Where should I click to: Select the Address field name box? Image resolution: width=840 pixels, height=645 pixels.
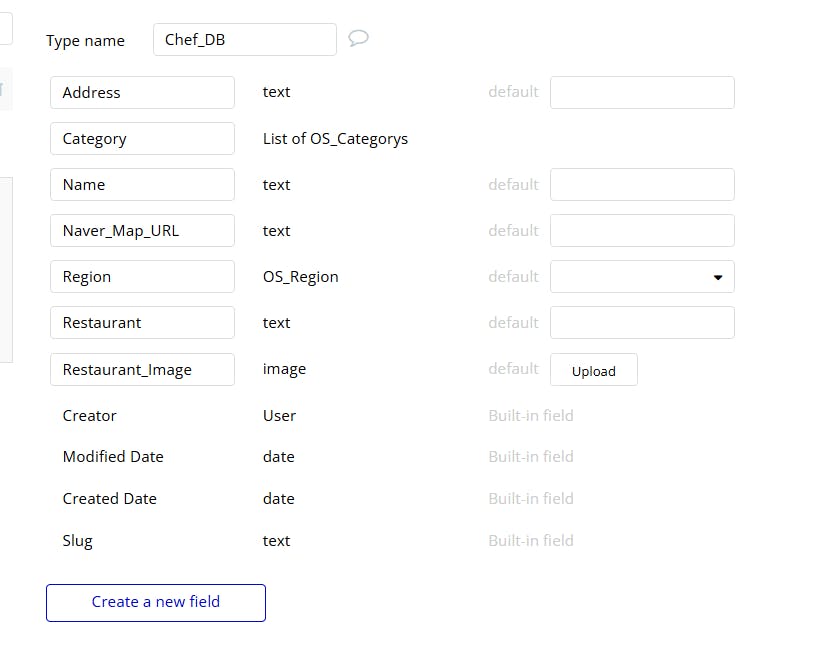click(x=142, y=92)
